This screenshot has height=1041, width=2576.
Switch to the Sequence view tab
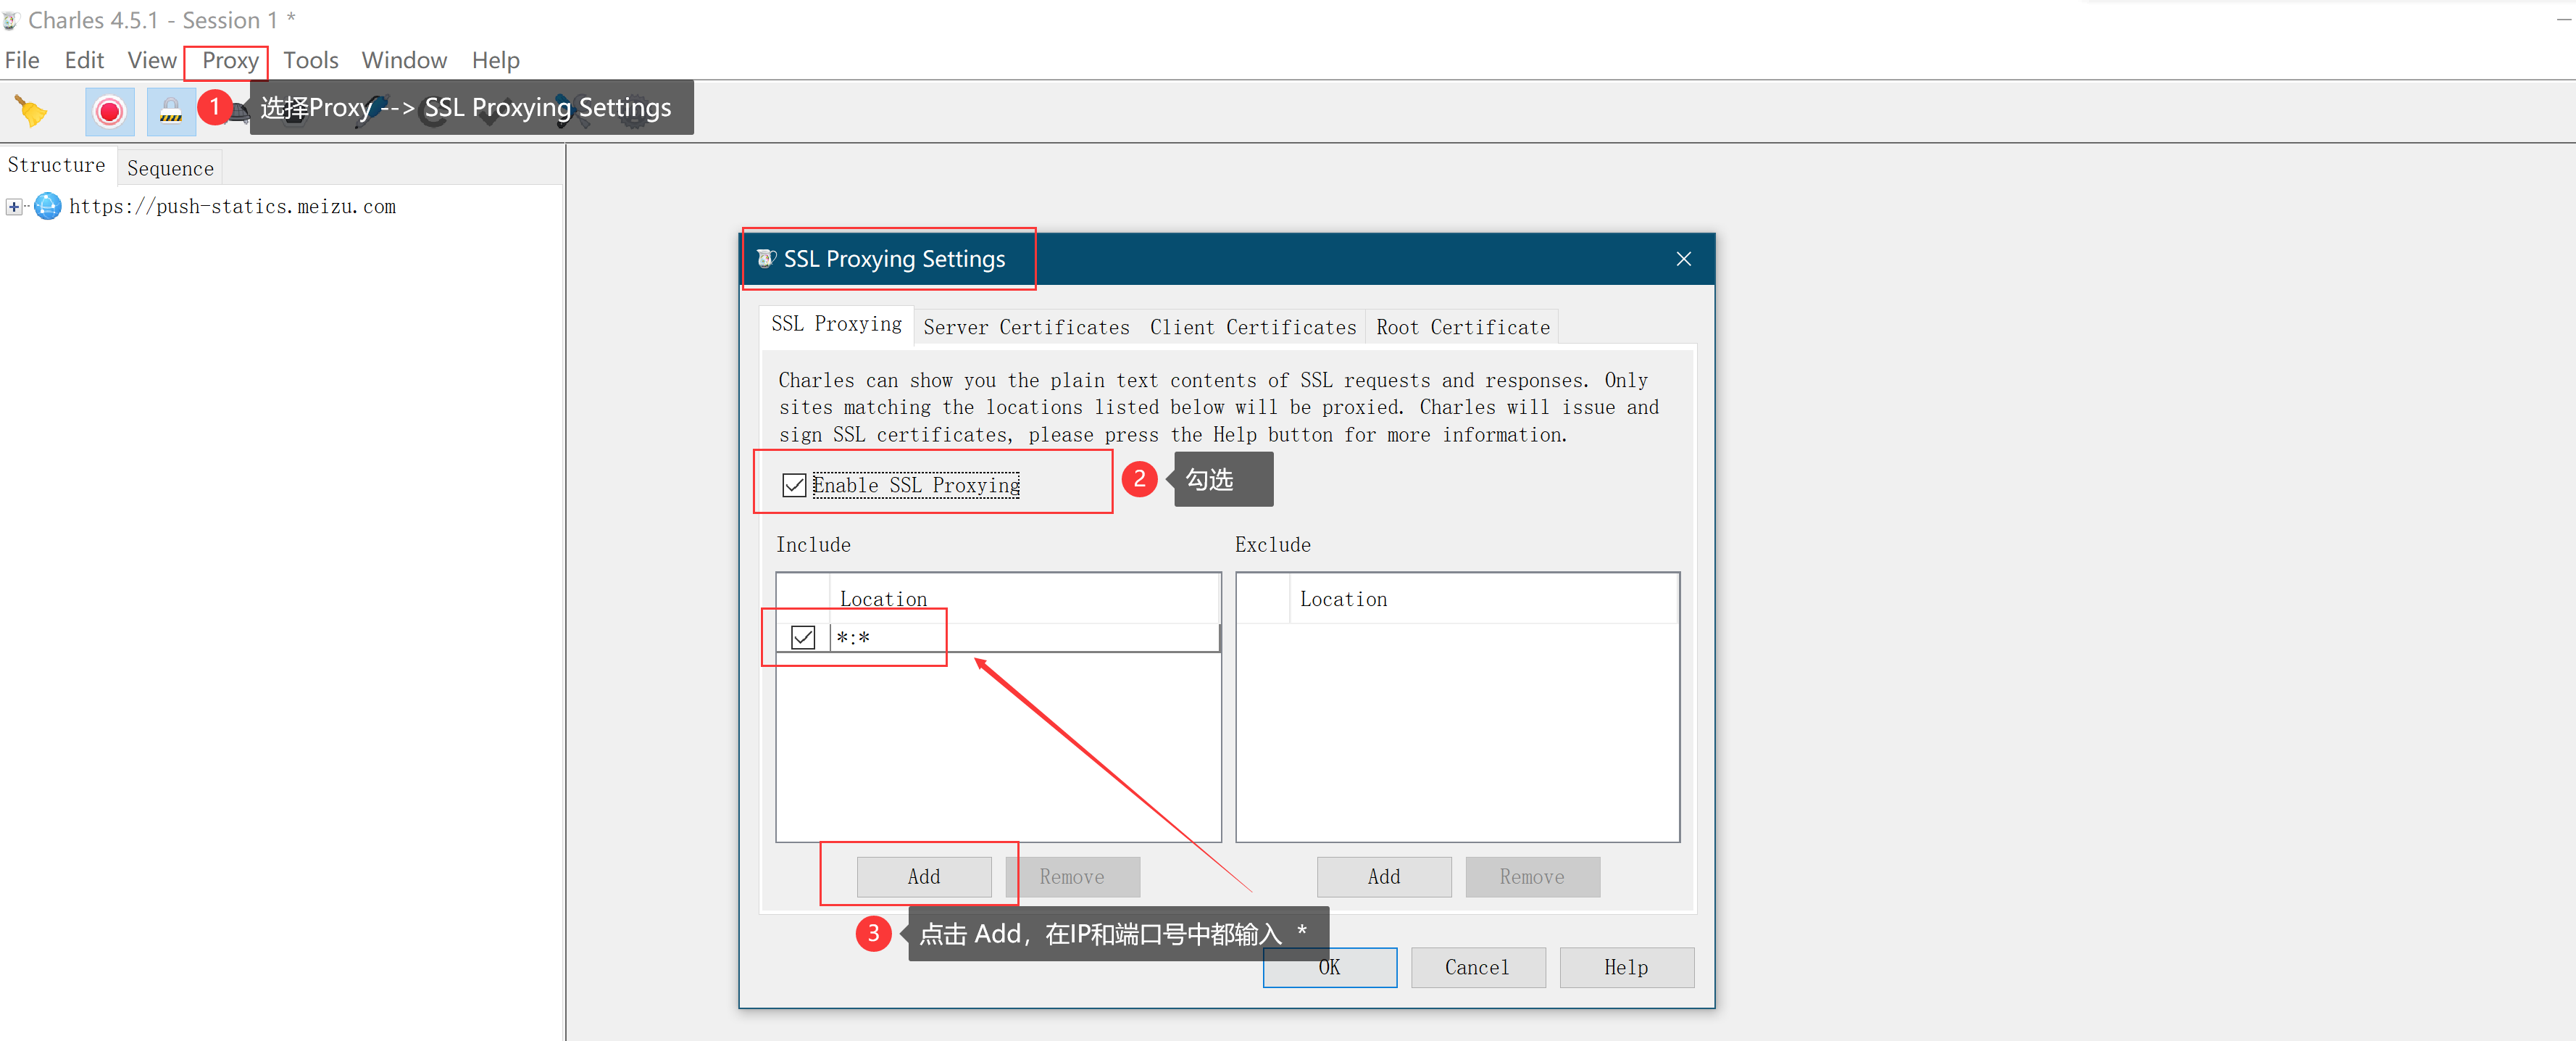[170, 169]
